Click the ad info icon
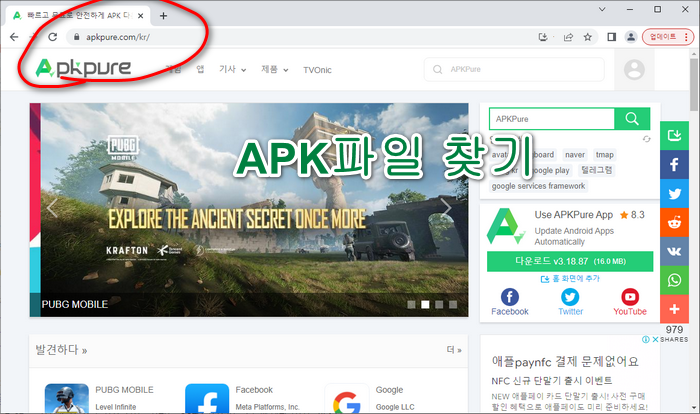This screenshot has height=414, width=700. (x=646, y=339)
